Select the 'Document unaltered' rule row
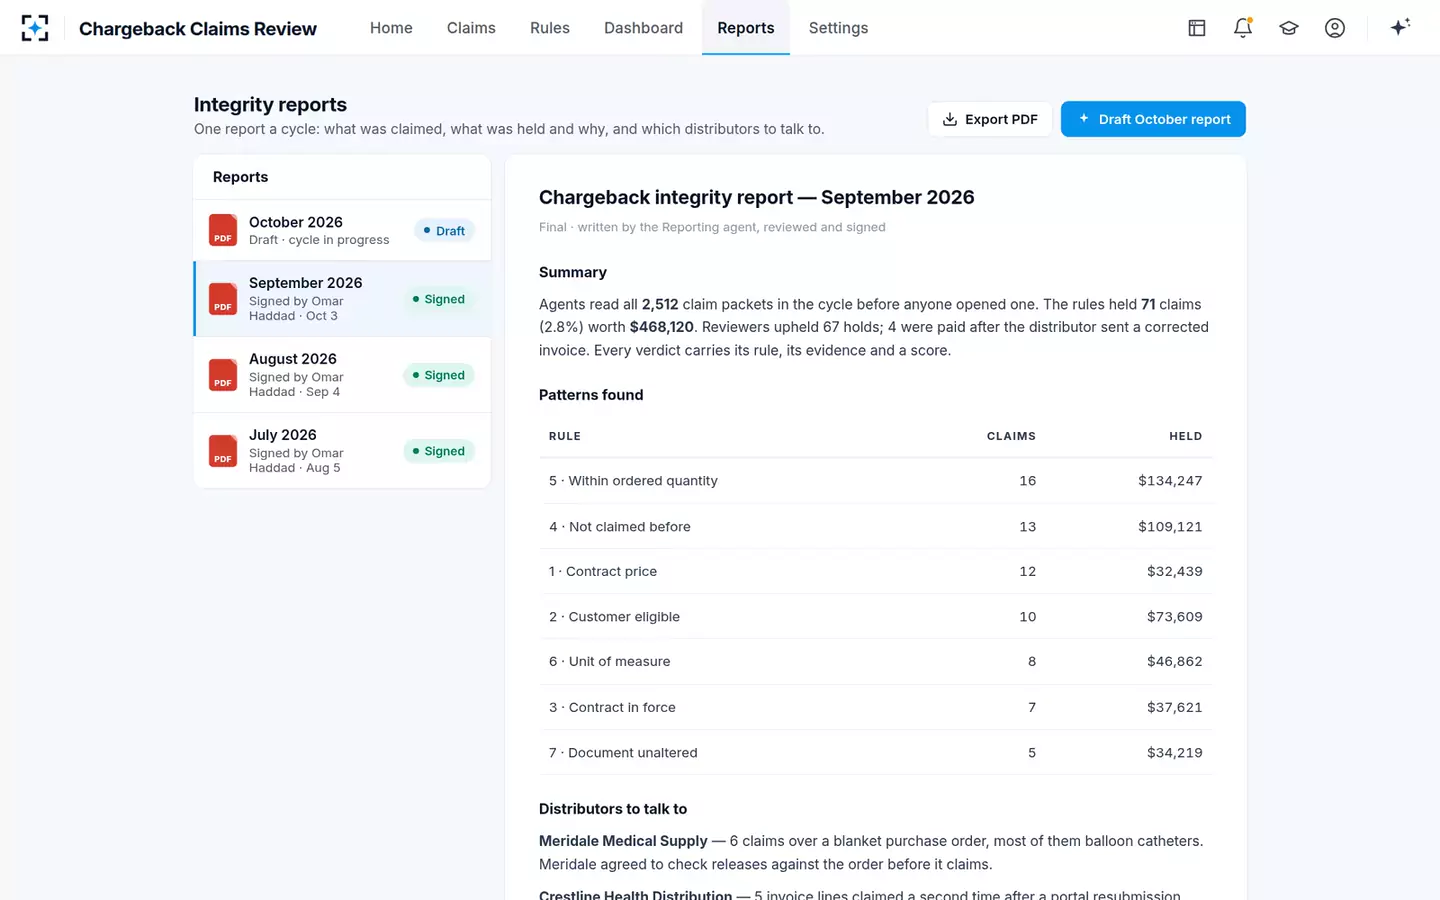1440x900 pixels. pyautogui.click(x=876, y=753)
